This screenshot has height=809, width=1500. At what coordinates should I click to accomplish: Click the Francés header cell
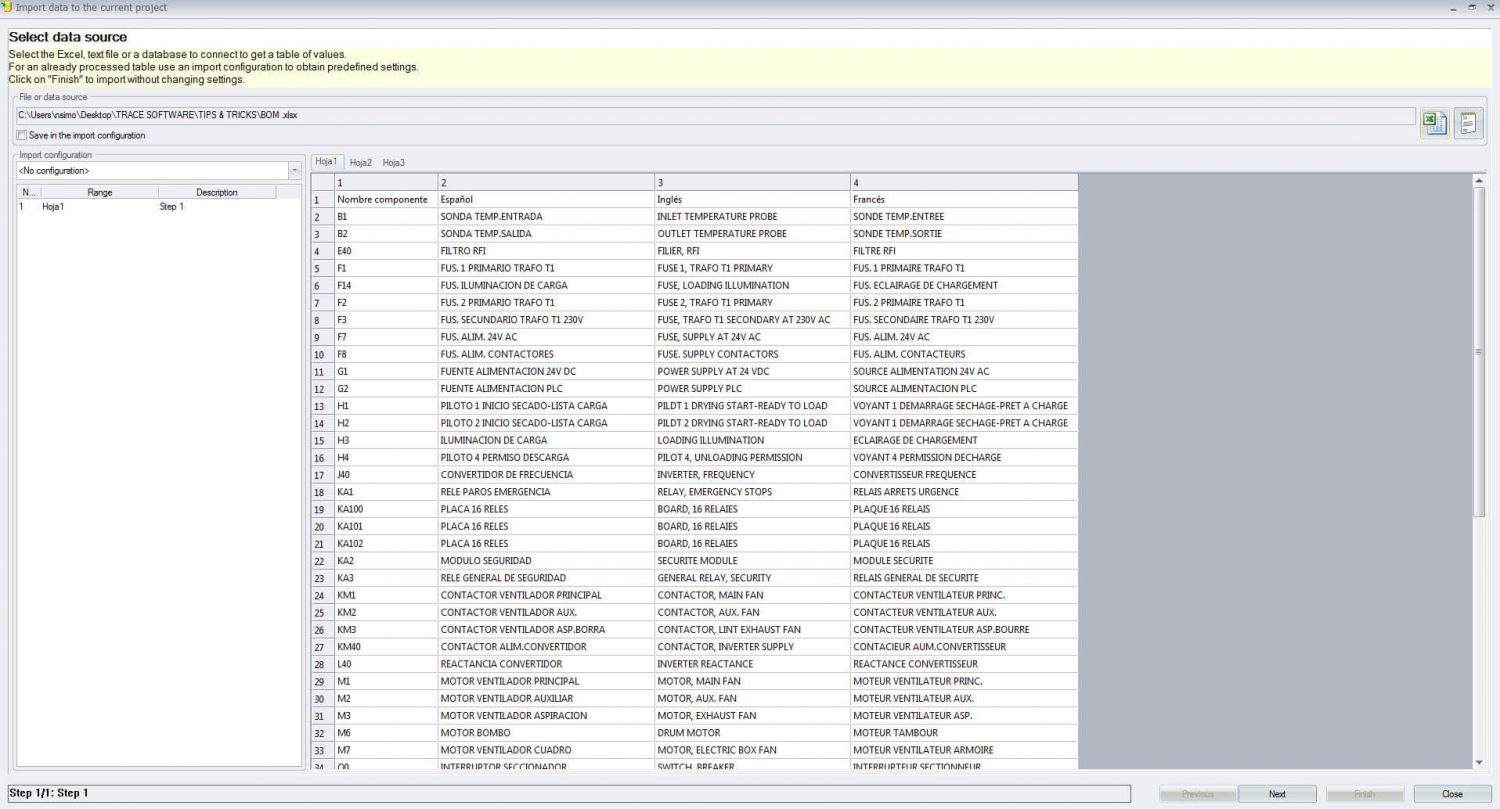pyautogui.click(x=964, y=199)
